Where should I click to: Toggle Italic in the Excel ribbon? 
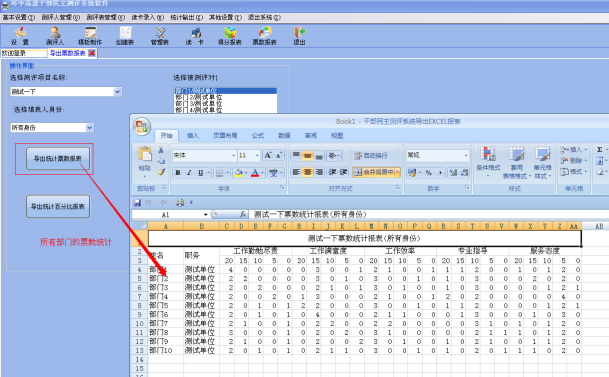[x=189, y=172]
